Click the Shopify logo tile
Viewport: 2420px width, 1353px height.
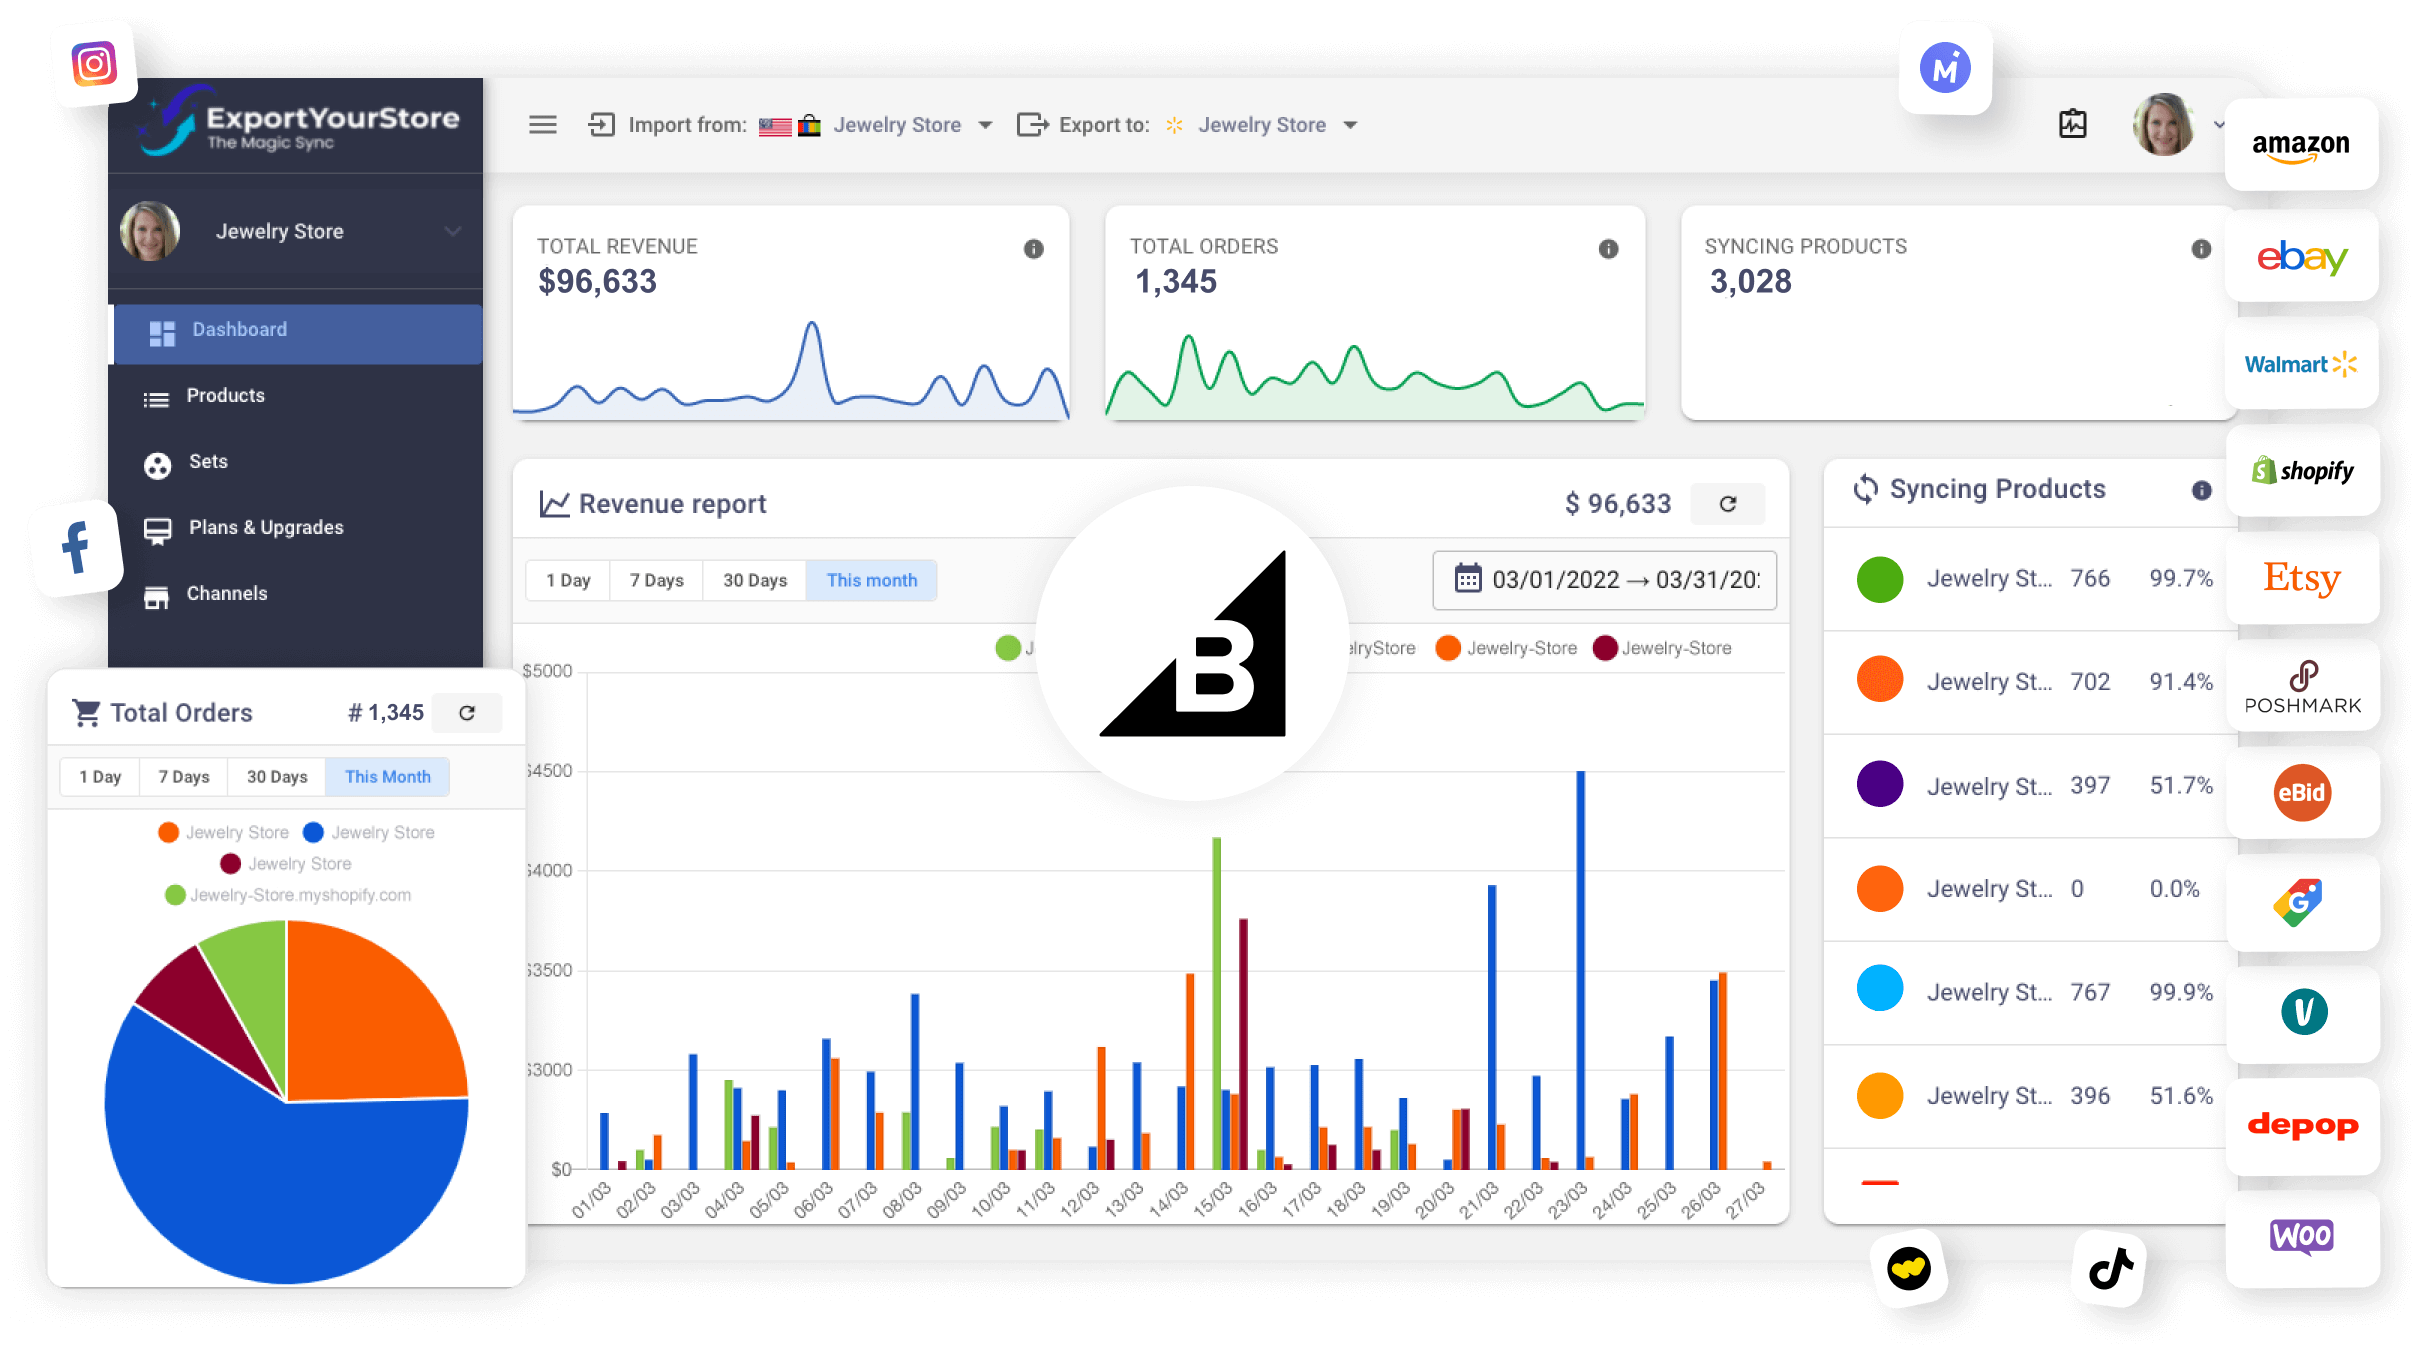[x=2302, y=471]
